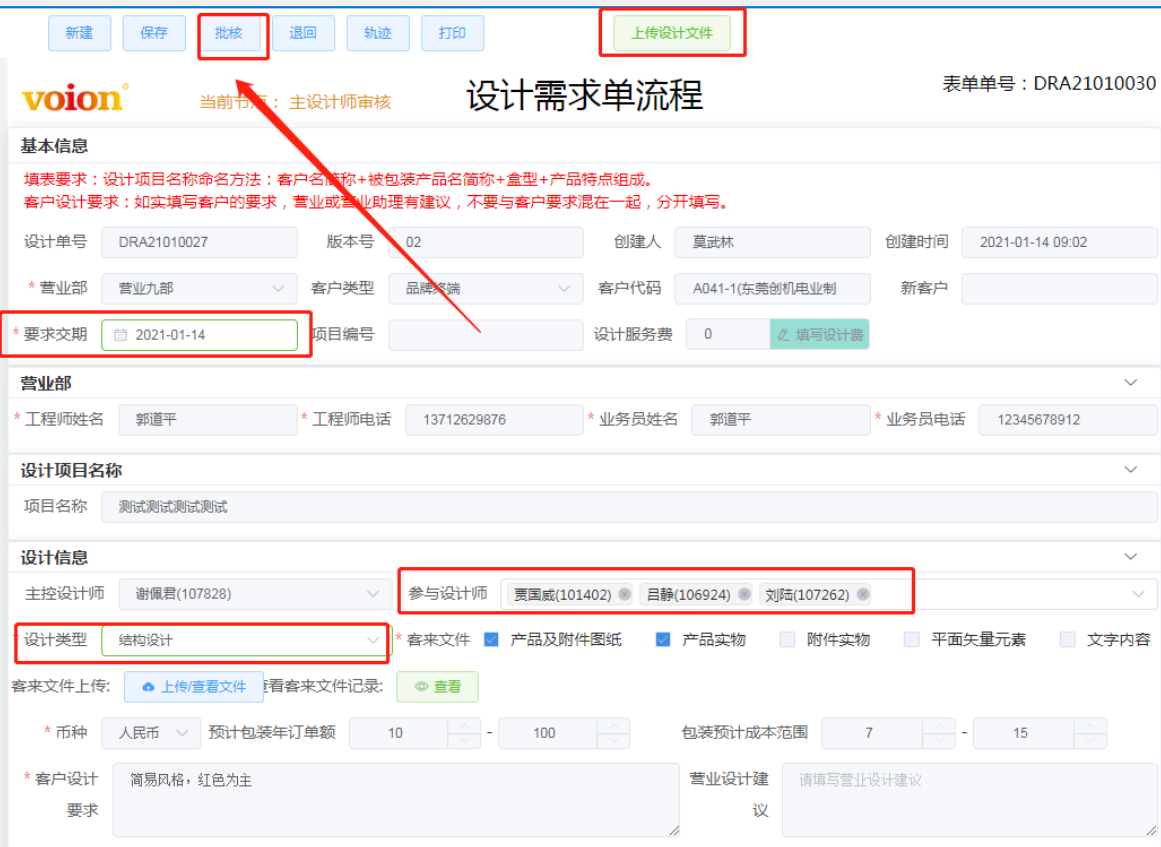Click the 打印 print button

pyautogui.click(x=452, y=33)
